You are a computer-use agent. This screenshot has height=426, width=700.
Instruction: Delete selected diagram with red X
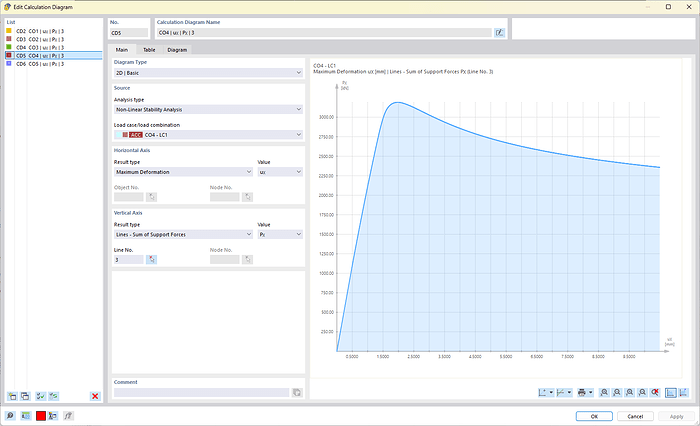click(95, 397)
